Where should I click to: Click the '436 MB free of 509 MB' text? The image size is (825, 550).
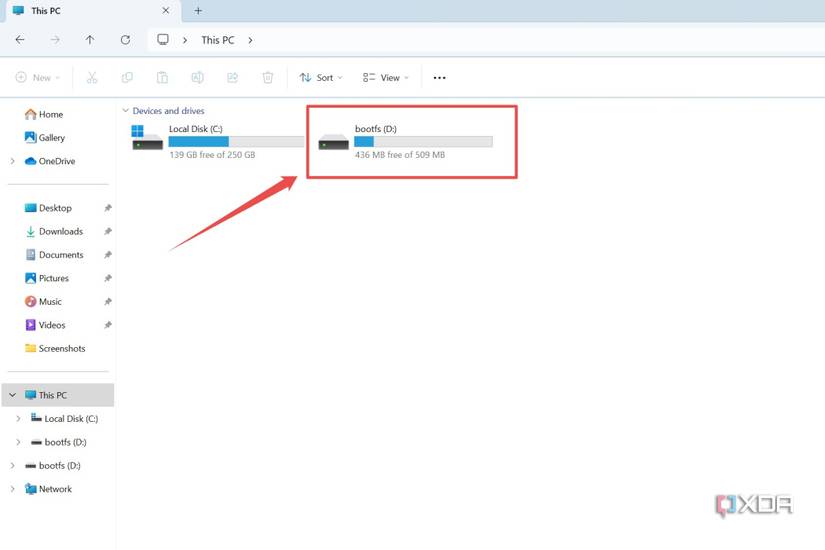pos(400,155)
